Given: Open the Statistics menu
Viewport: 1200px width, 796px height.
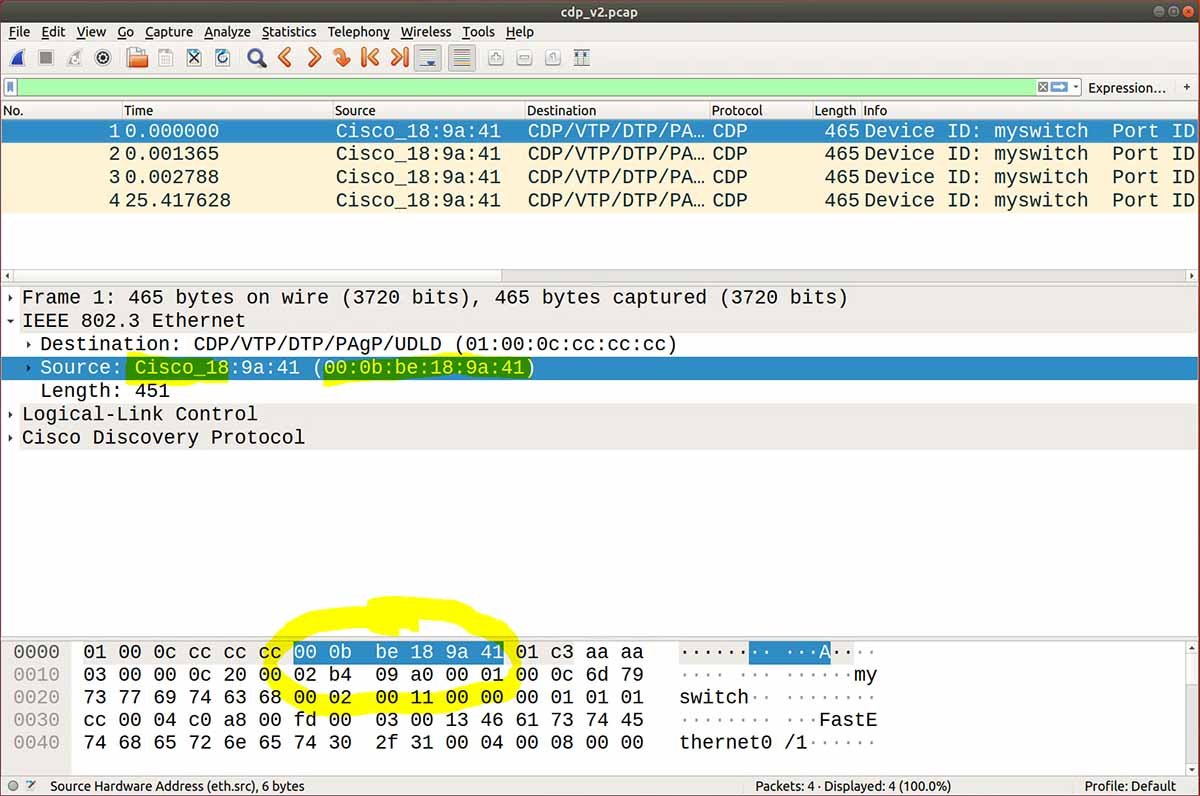Looking at the screenshot, I should tap(289, 32).
